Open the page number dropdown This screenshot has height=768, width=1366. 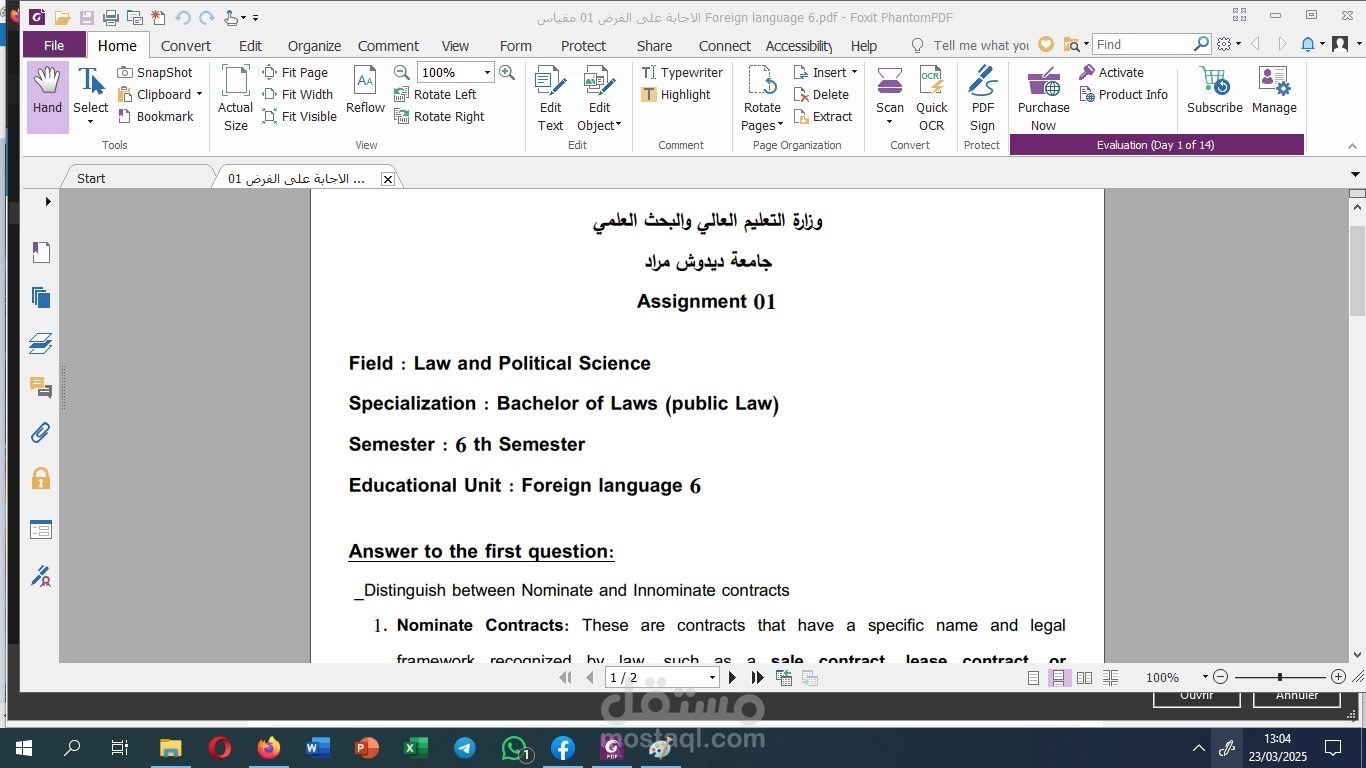(x=712, y=677)
